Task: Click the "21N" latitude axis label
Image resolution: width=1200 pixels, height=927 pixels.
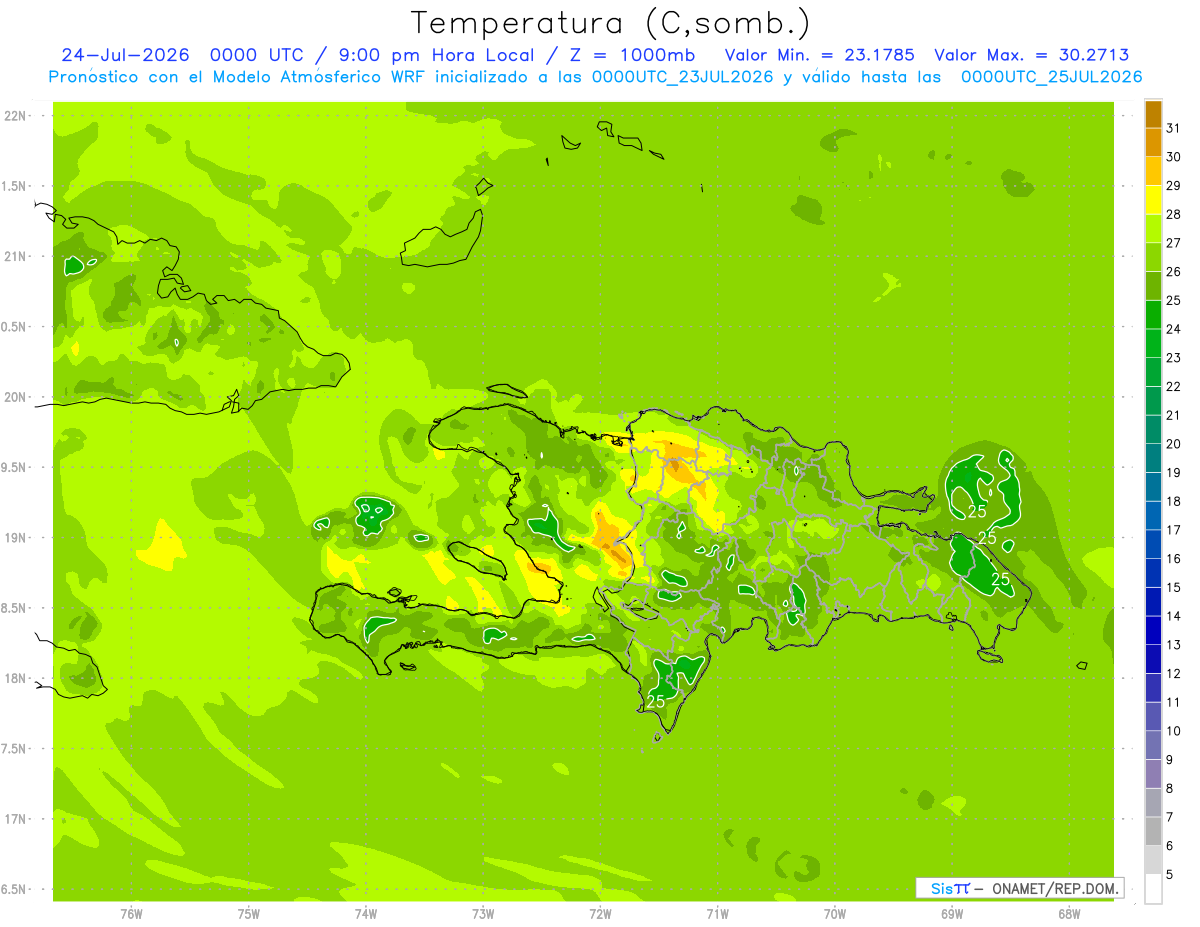Action: (17, 256)
